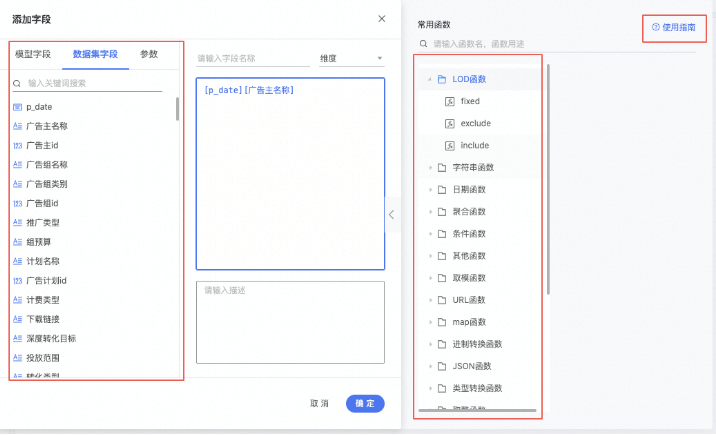Click the number type icon beside 广告计划id
This screenshot has height=435, width=716.
(17, 281)
